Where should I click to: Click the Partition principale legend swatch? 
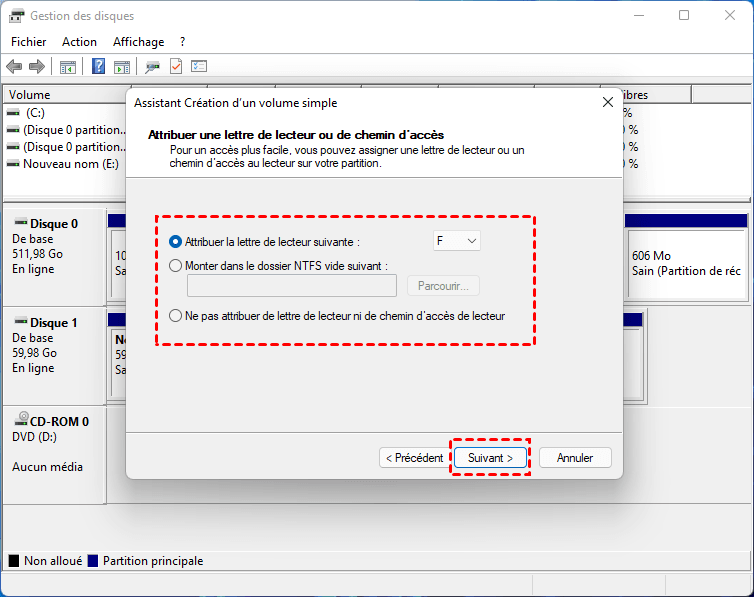coord(93,561)
